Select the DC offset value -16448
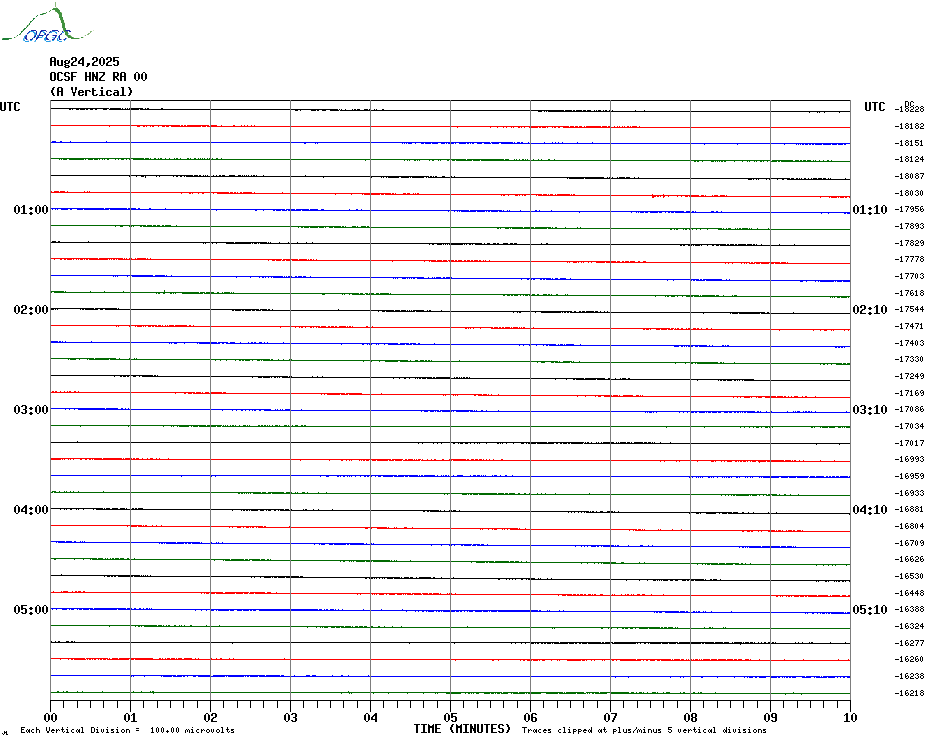 (x=909, y=593)
